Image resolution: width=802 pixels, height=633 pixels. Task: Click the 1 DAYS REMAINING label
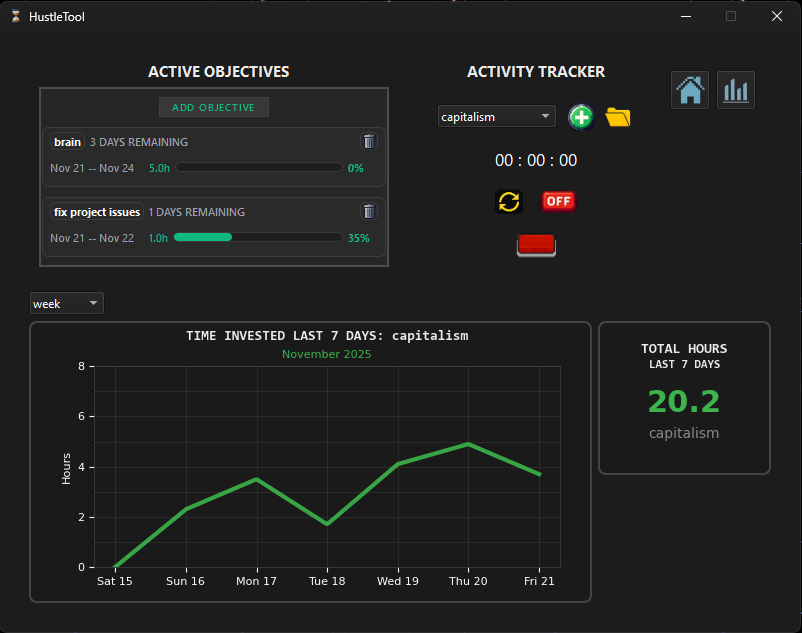[x=196, y=212]
